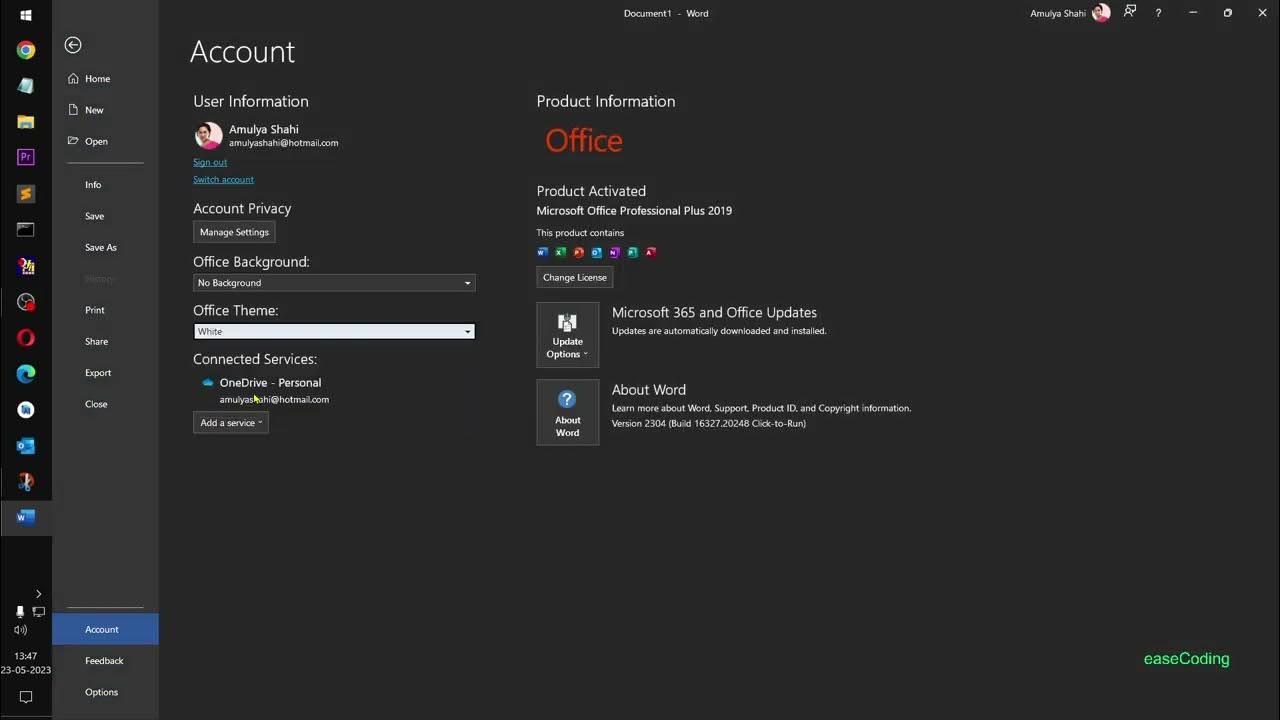The width and height of the screenshot is (1280, 720).
Task: Click the clock showing 13:47
Action: point(26,656)
